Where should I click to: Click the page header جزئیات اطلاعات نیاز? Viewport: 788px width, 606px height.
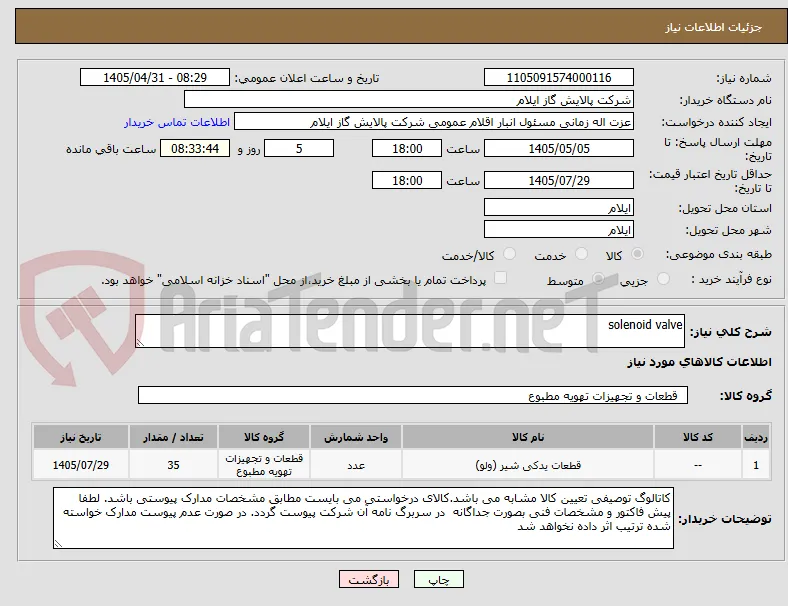(713, 27)
